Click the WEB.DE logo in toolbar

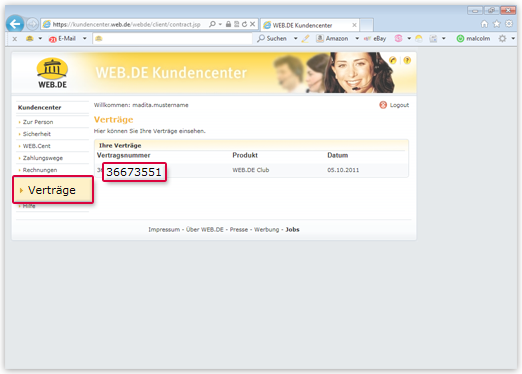(30, 38)
